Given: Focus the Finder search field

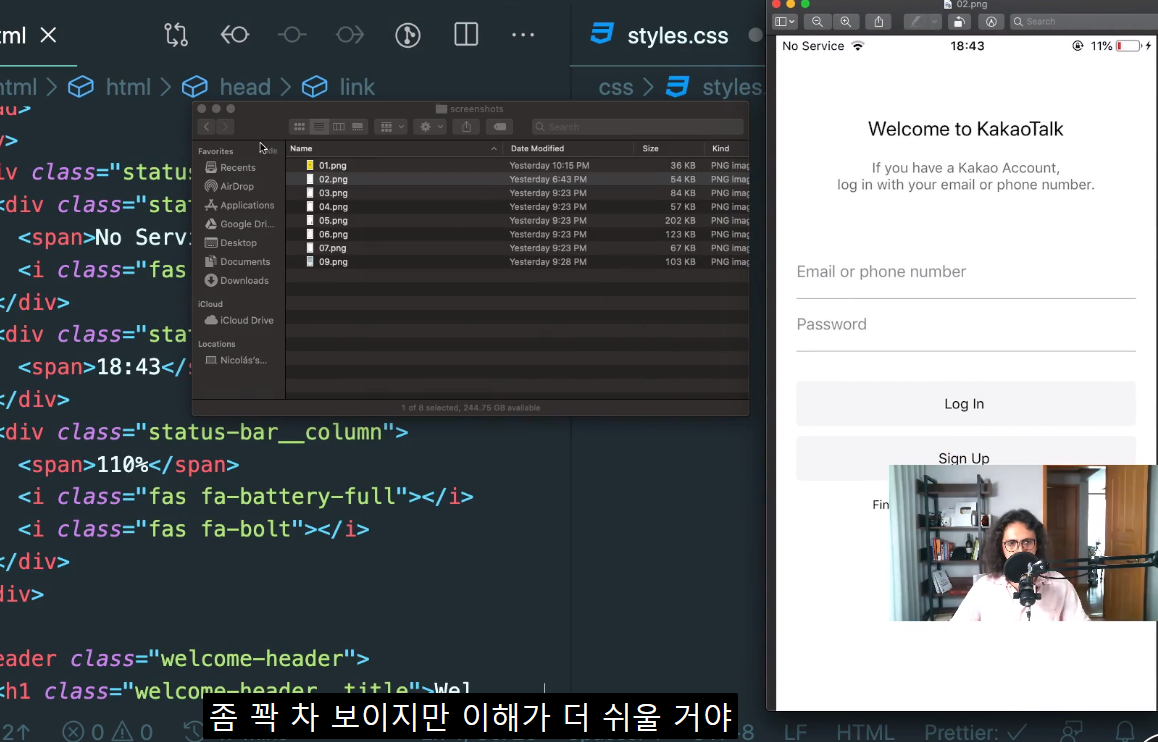Looking at the screenshot, I should coord(637,127).
